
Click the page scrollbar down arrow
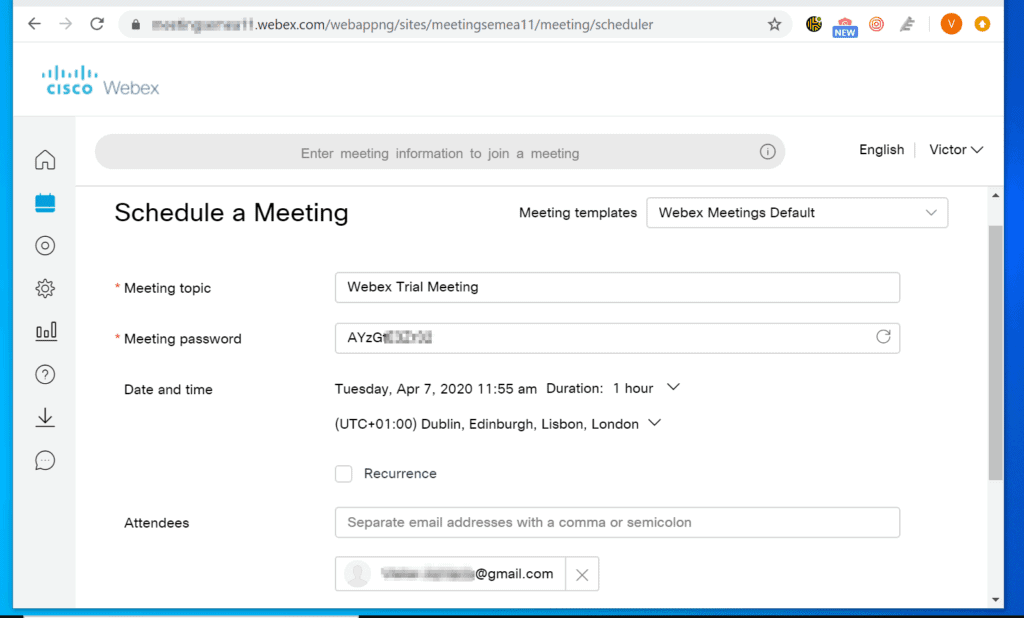pos(995,599)
